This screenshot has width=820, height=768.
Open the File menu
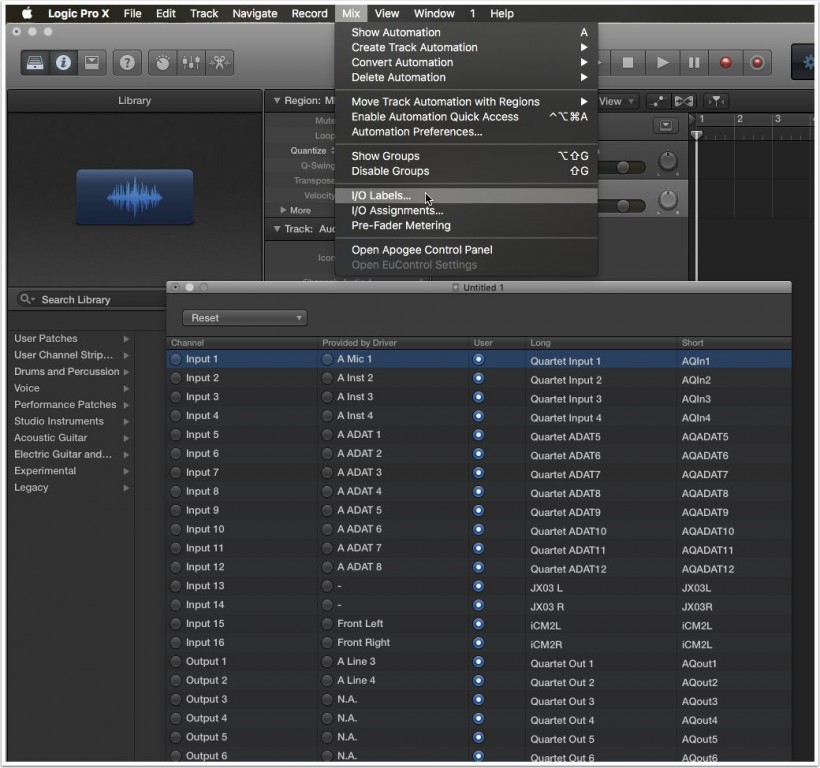pyautogui.click(x=132, y=13)
